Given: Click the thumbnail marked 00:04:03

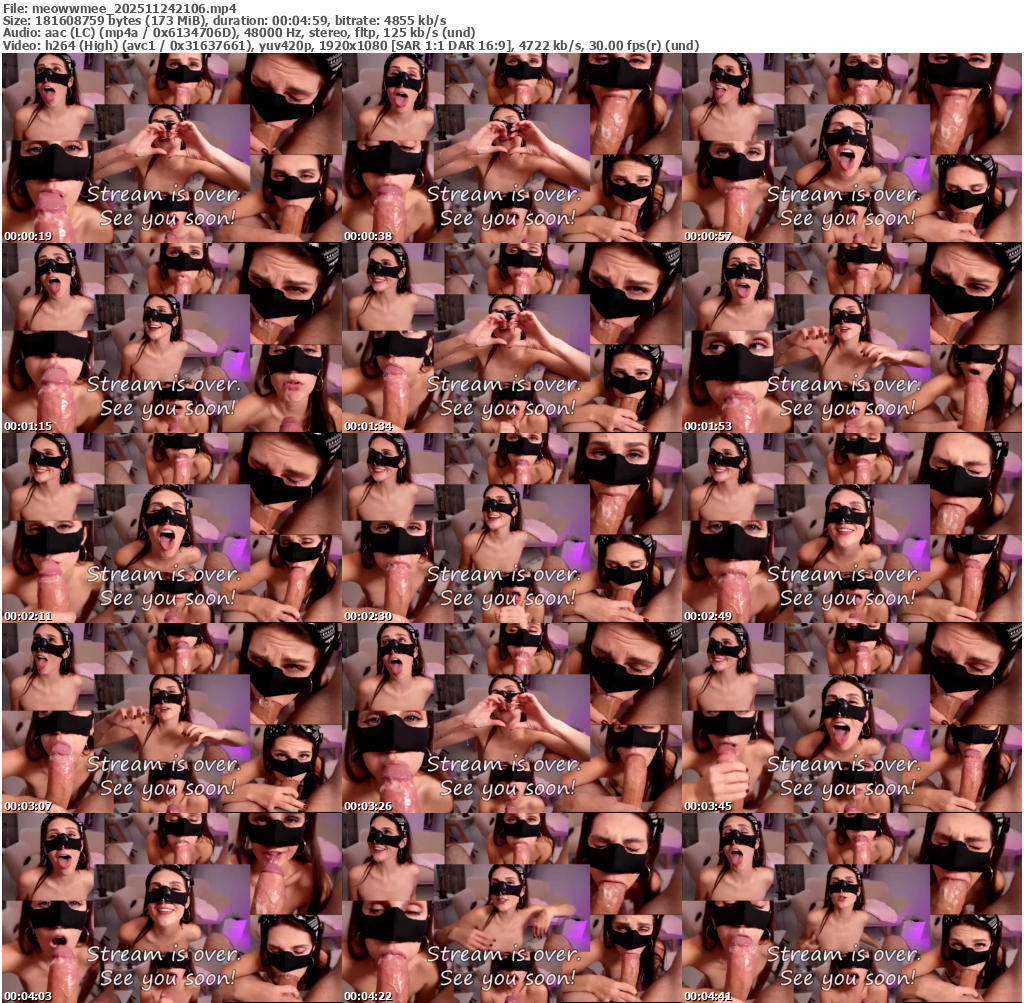Looking at the screenshot, I should tap(172, 908).
